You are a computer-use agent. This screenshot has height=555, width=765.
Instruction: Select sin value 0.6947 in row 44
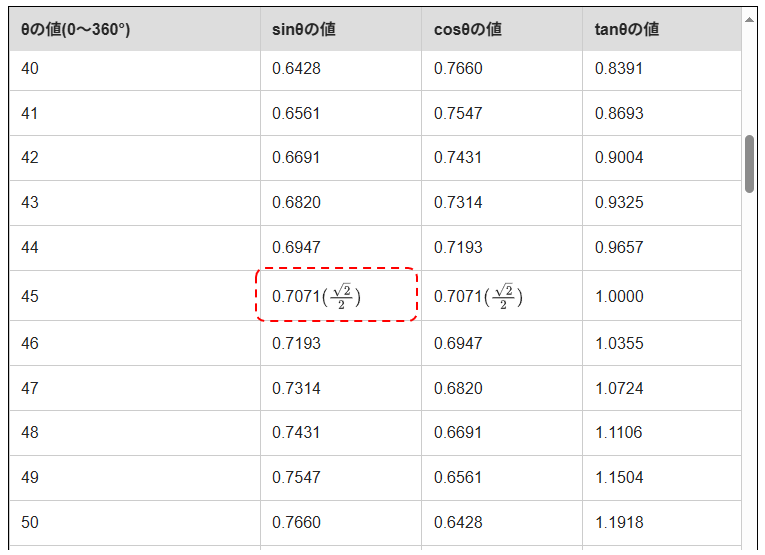click(x=296, y=248)
